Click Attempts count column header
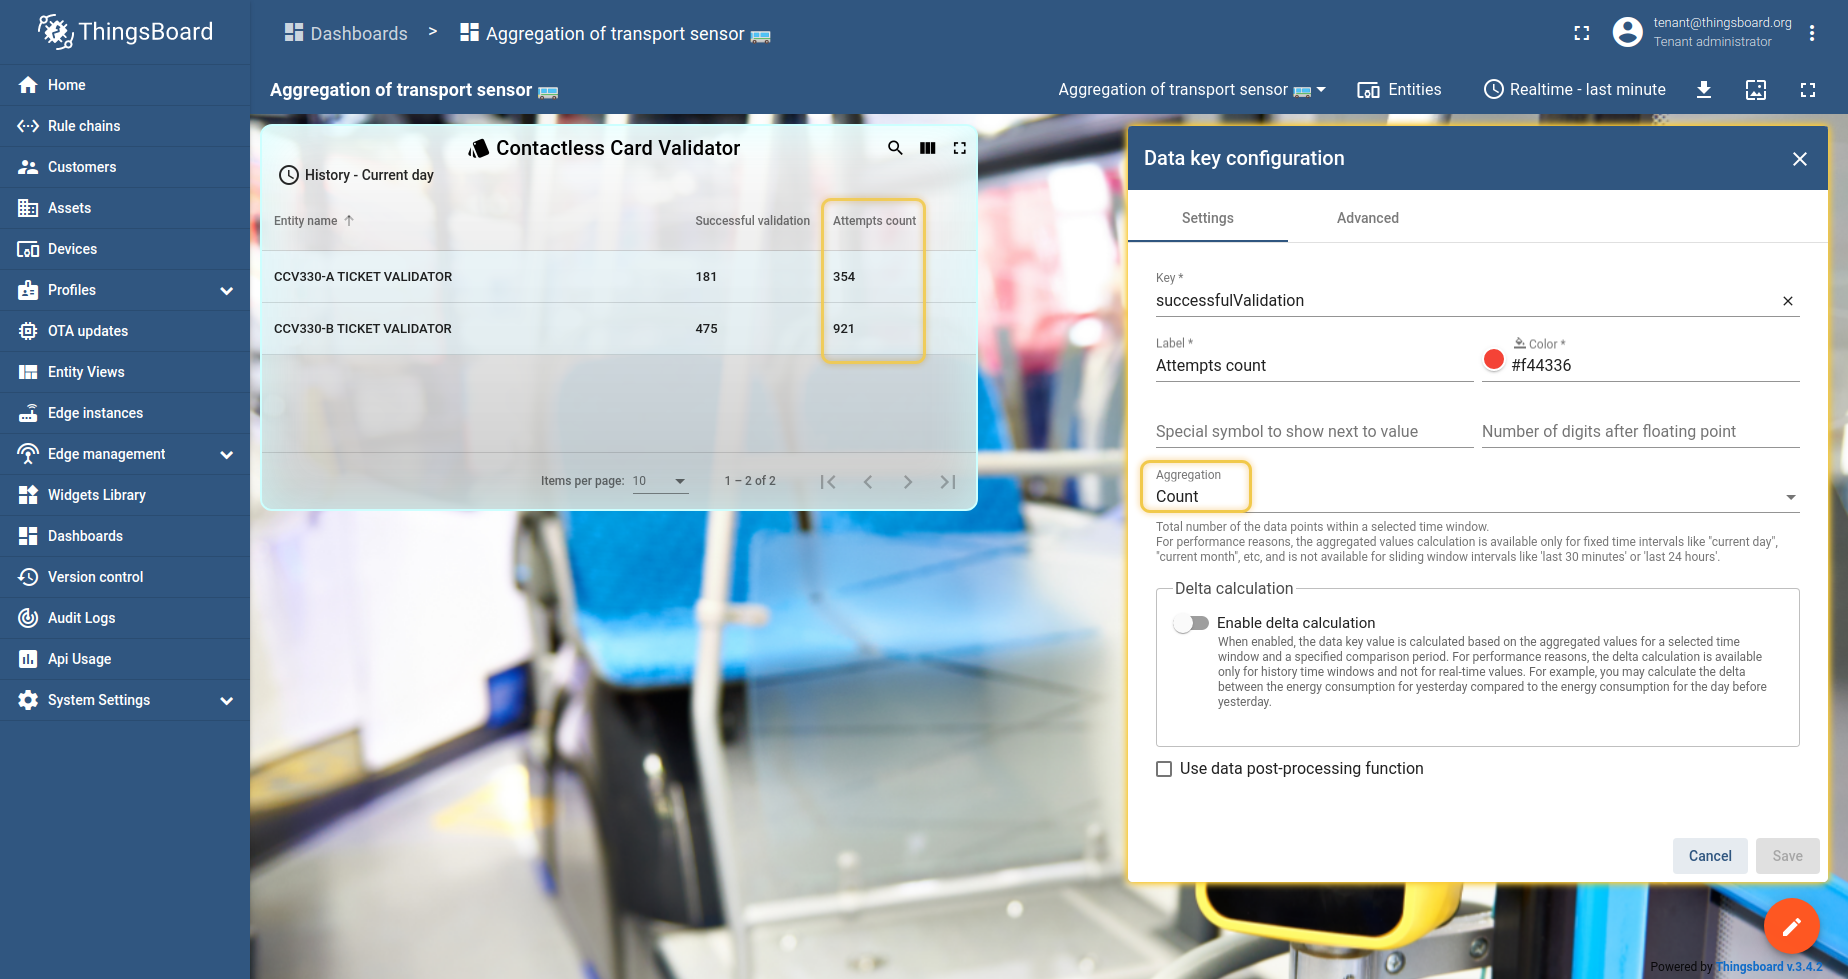 pos(874,221)
